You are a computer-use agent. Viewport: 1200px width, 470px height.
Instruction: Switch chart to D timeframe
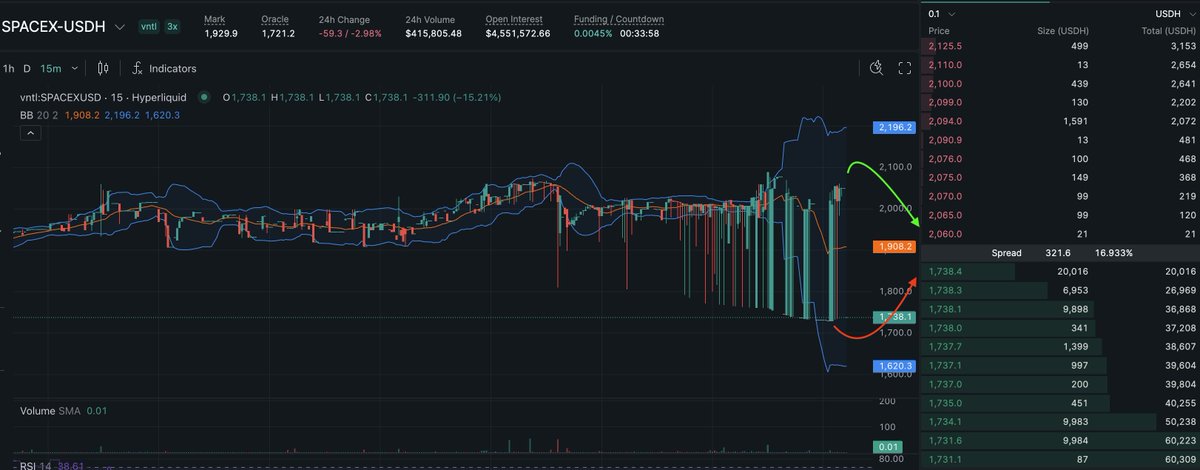coord(28,68)
